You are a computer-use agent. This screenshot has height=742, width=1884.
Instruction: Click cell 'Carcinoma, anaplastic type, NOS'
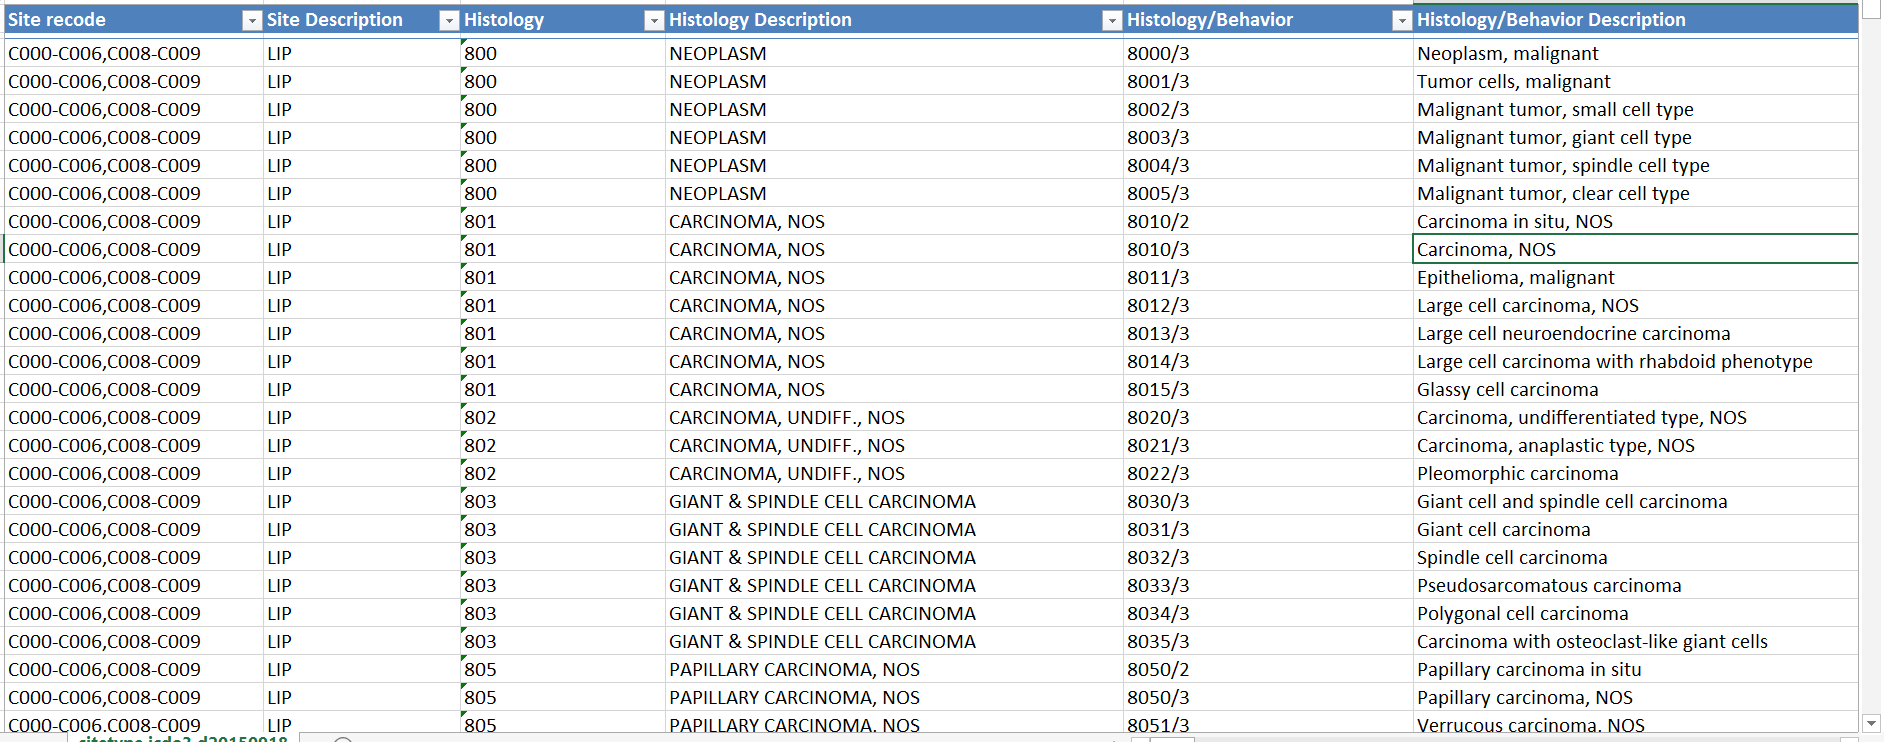1635,445
